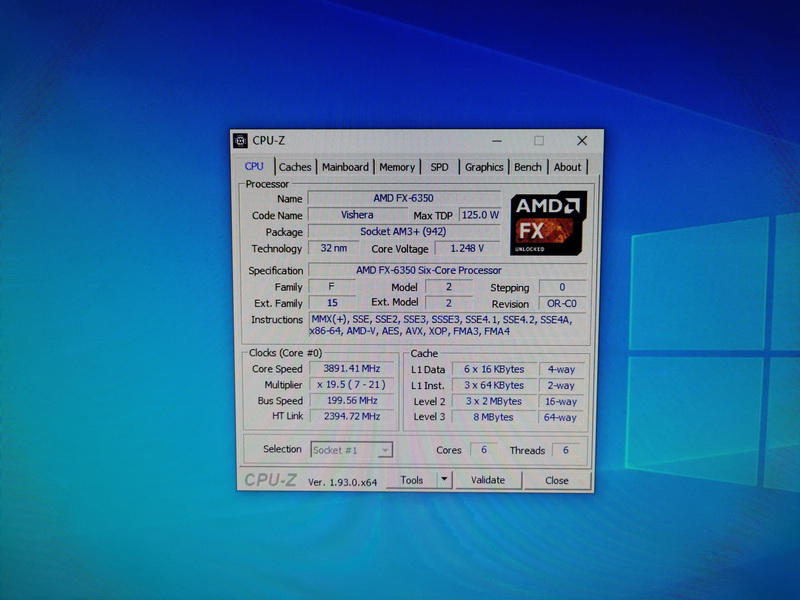Open the CPU tab
The width and height of the screenshot is (800, 600).
[x=254, y=166]
